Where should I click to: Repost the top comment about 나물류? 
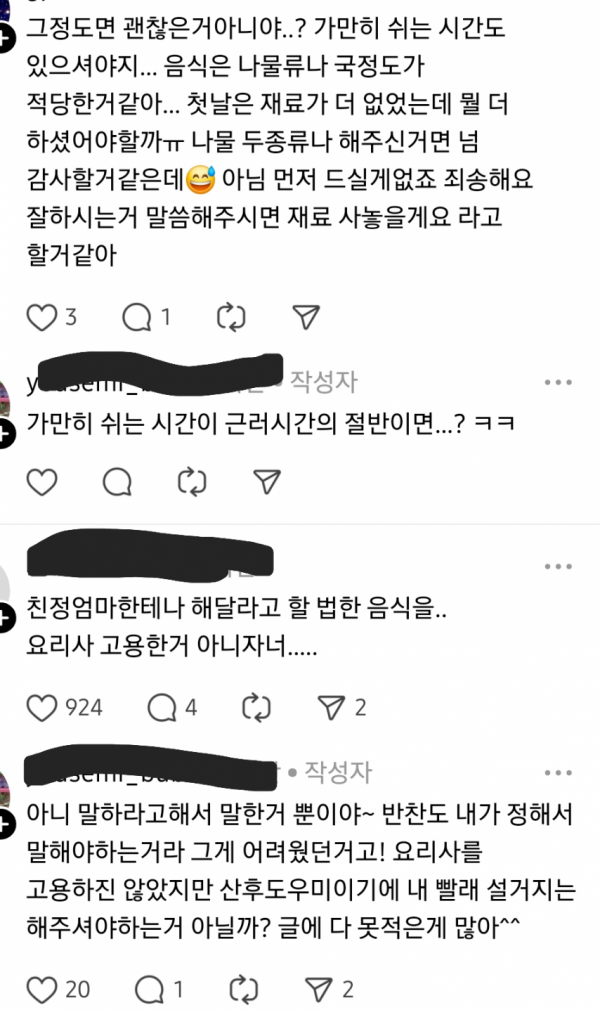pyautogui.click(x=231, y=317)
